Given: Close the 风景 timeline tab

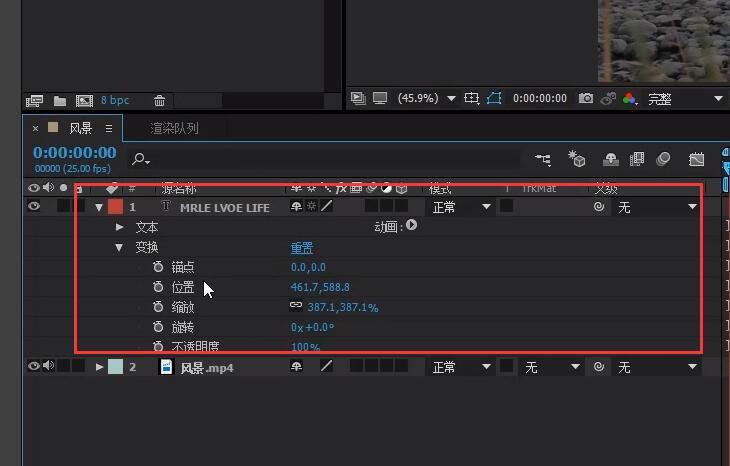Looking at the screenshot, I should click(x=35, y=128).
